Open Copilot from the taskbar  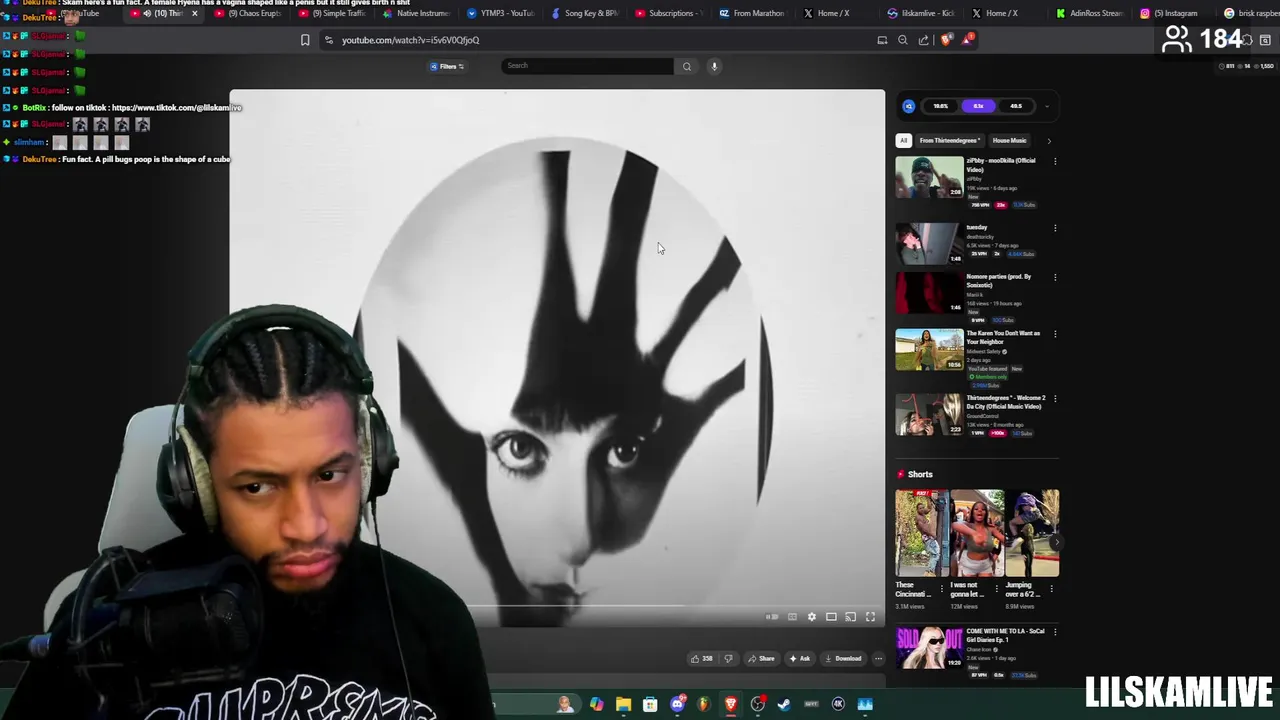click(x=597, y=704)
